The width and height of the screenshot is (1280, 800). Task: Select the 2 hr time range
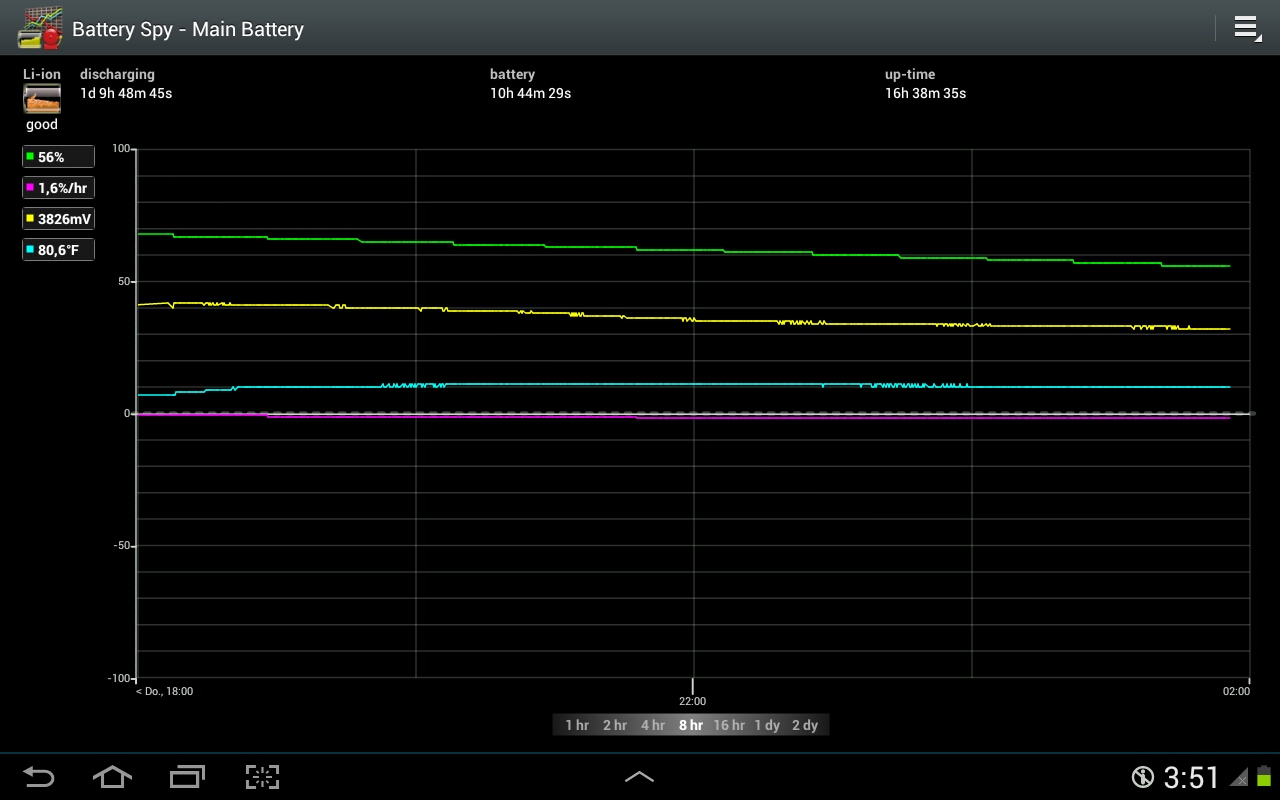615,725
